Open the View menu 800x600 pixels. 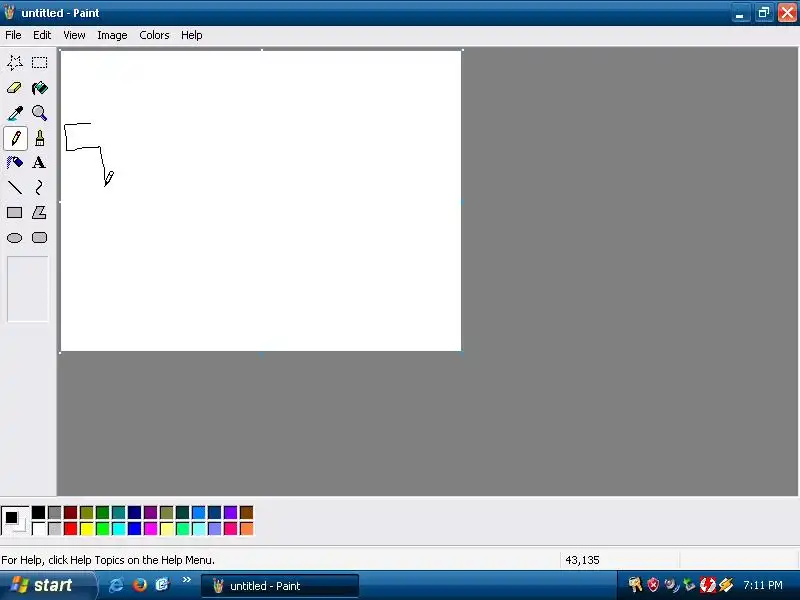click(x=74, y=35)
